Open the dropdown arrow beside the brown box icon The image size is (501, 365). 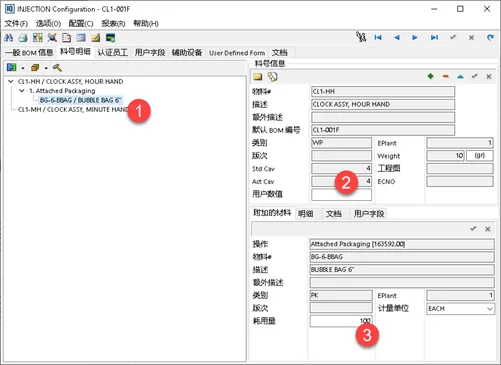click(46, 68)
